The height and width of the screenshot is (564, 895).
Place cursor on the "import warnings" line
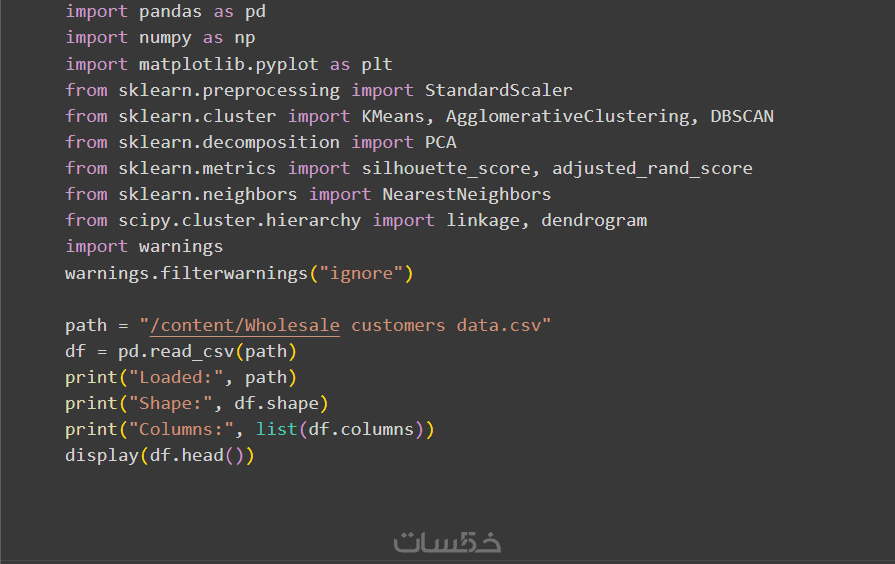144,246
